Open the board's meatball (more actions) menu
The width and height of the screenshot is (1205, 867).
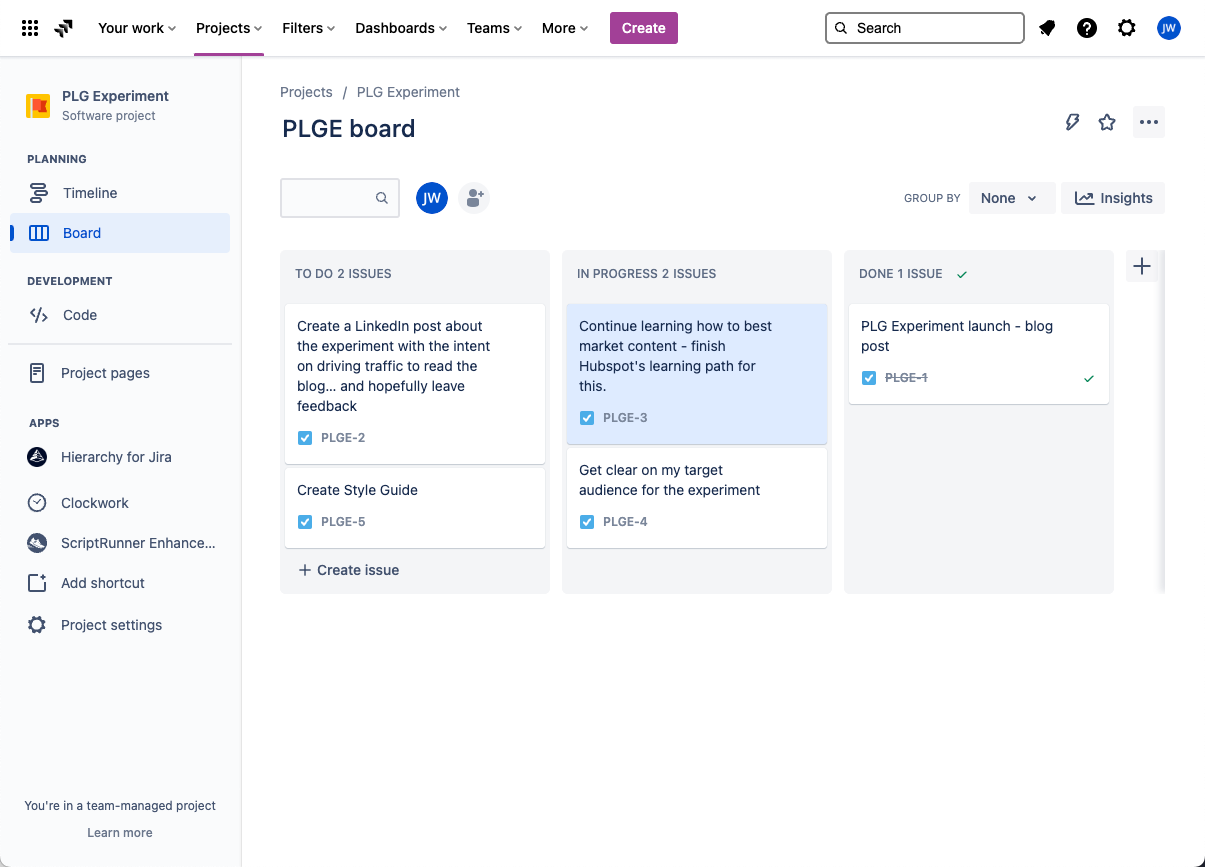tap(1148, 122)
